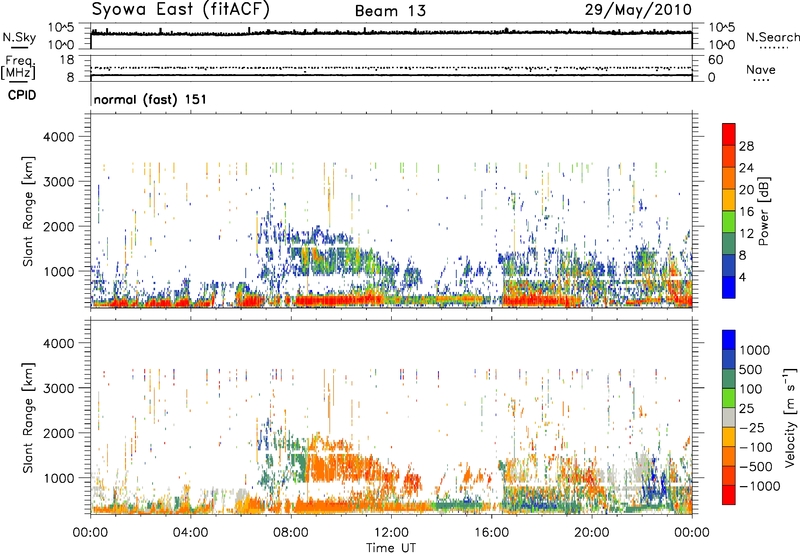800x554 pixels.
Task: Click the 'Syowa East (fitACF)' plot title
Action: click(181, 9)
